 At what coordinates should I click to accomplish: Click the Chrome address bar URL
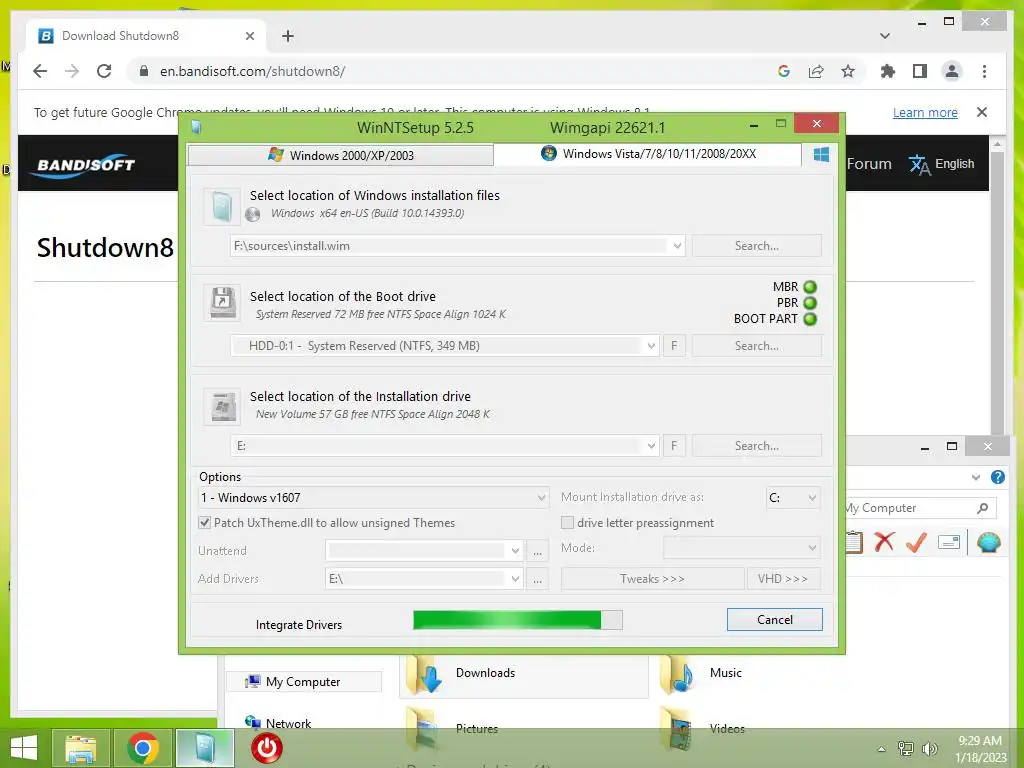pos(252,71)
